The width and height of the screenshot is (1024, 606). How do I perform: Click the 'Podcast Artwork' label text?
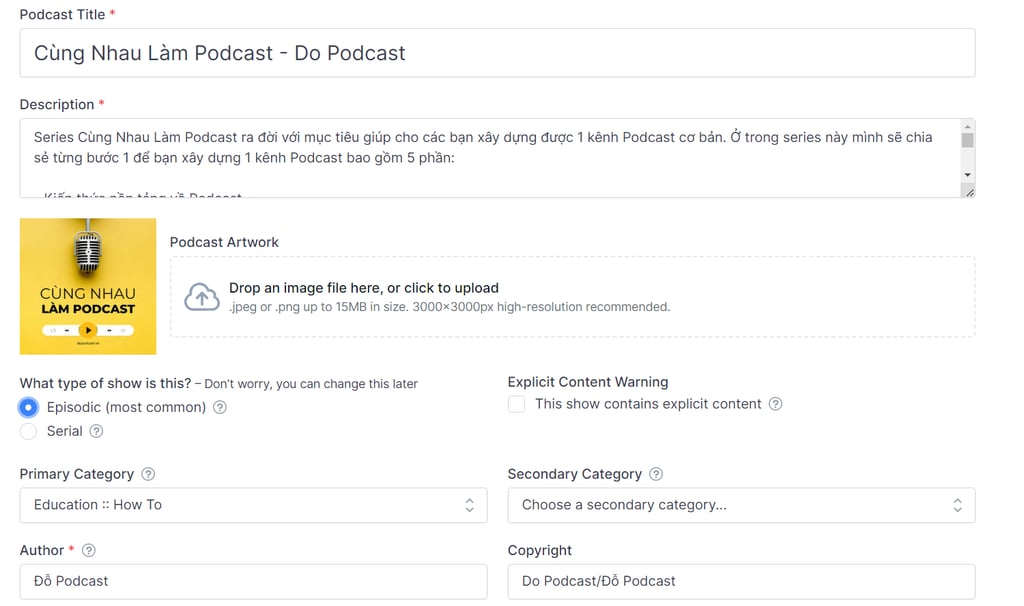click(x=224, y=242)
